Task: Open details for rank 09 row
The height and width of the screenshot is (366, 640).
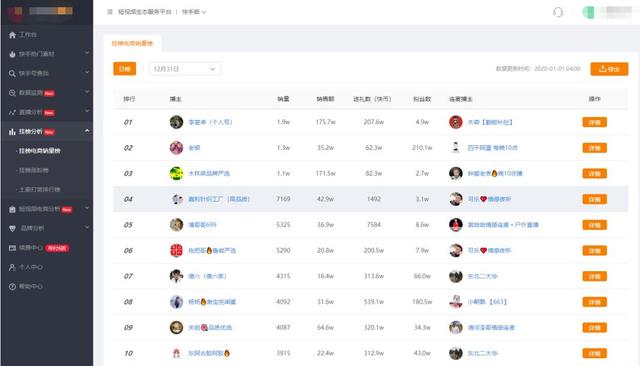Action: (594, 328)
